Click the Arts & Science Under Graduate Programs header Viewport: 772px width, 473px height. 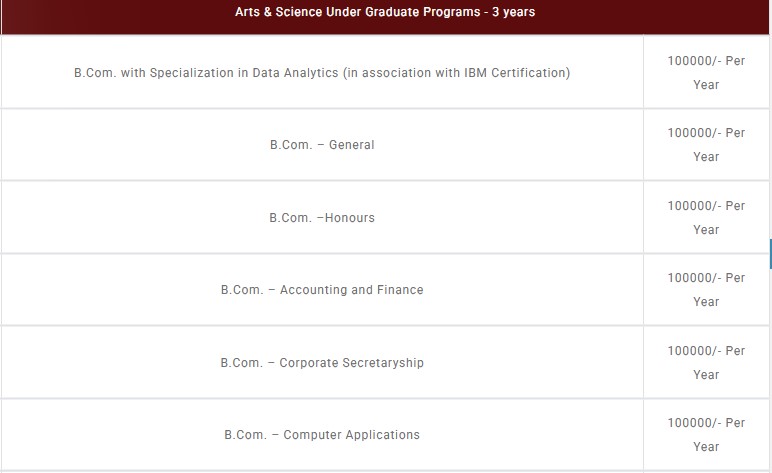385,12
